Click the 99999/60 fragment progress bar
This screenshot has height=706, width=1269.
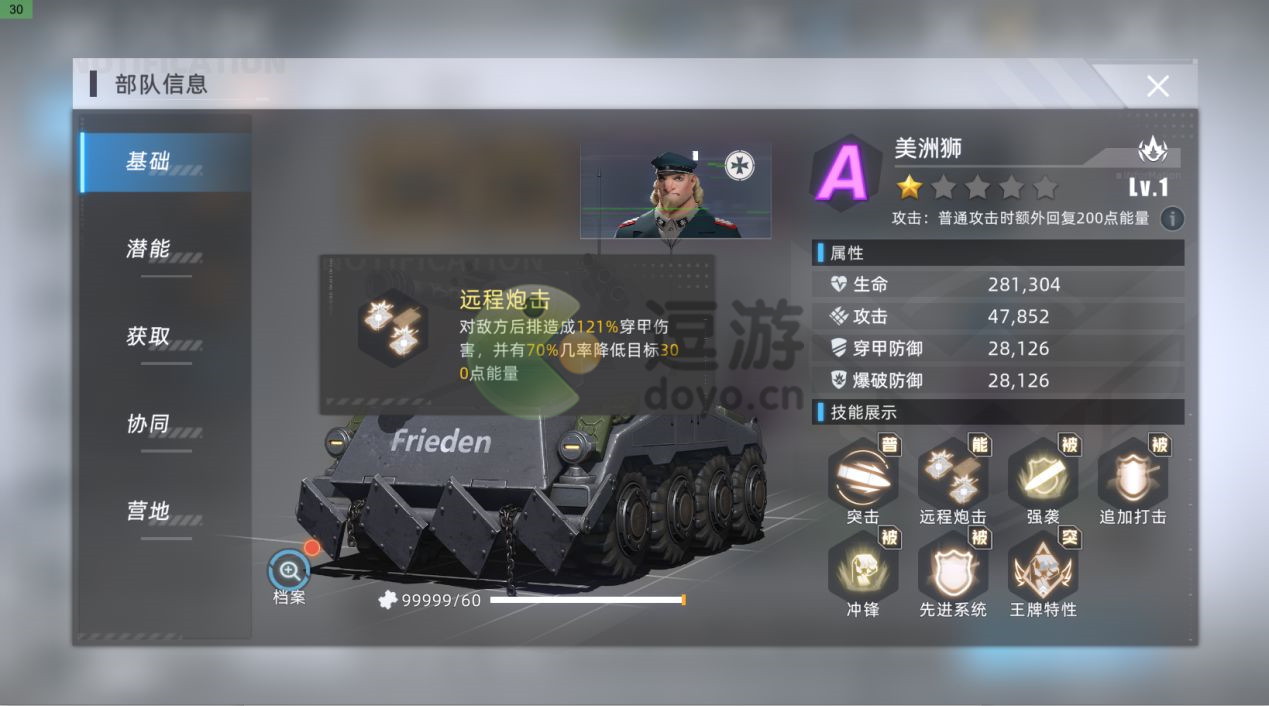586,600
